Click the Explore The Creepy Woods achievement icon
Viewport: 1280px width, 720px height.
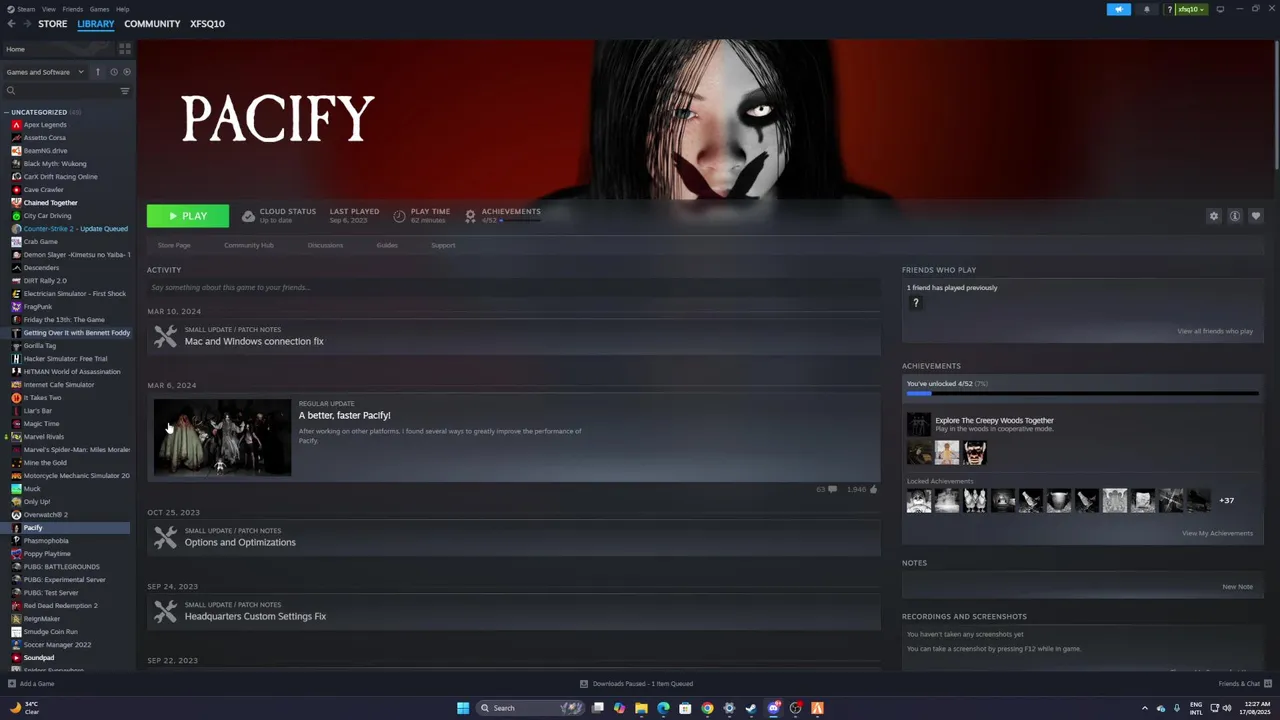click(x=918, y=424)
